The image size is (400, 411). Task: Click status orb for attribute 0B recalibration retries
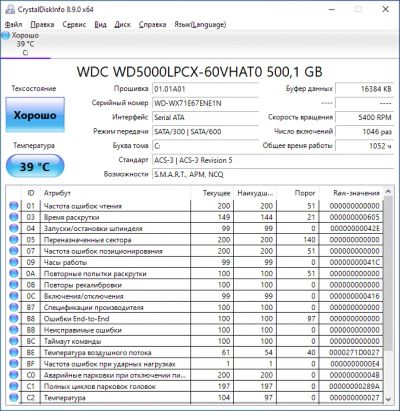[14, 285]
